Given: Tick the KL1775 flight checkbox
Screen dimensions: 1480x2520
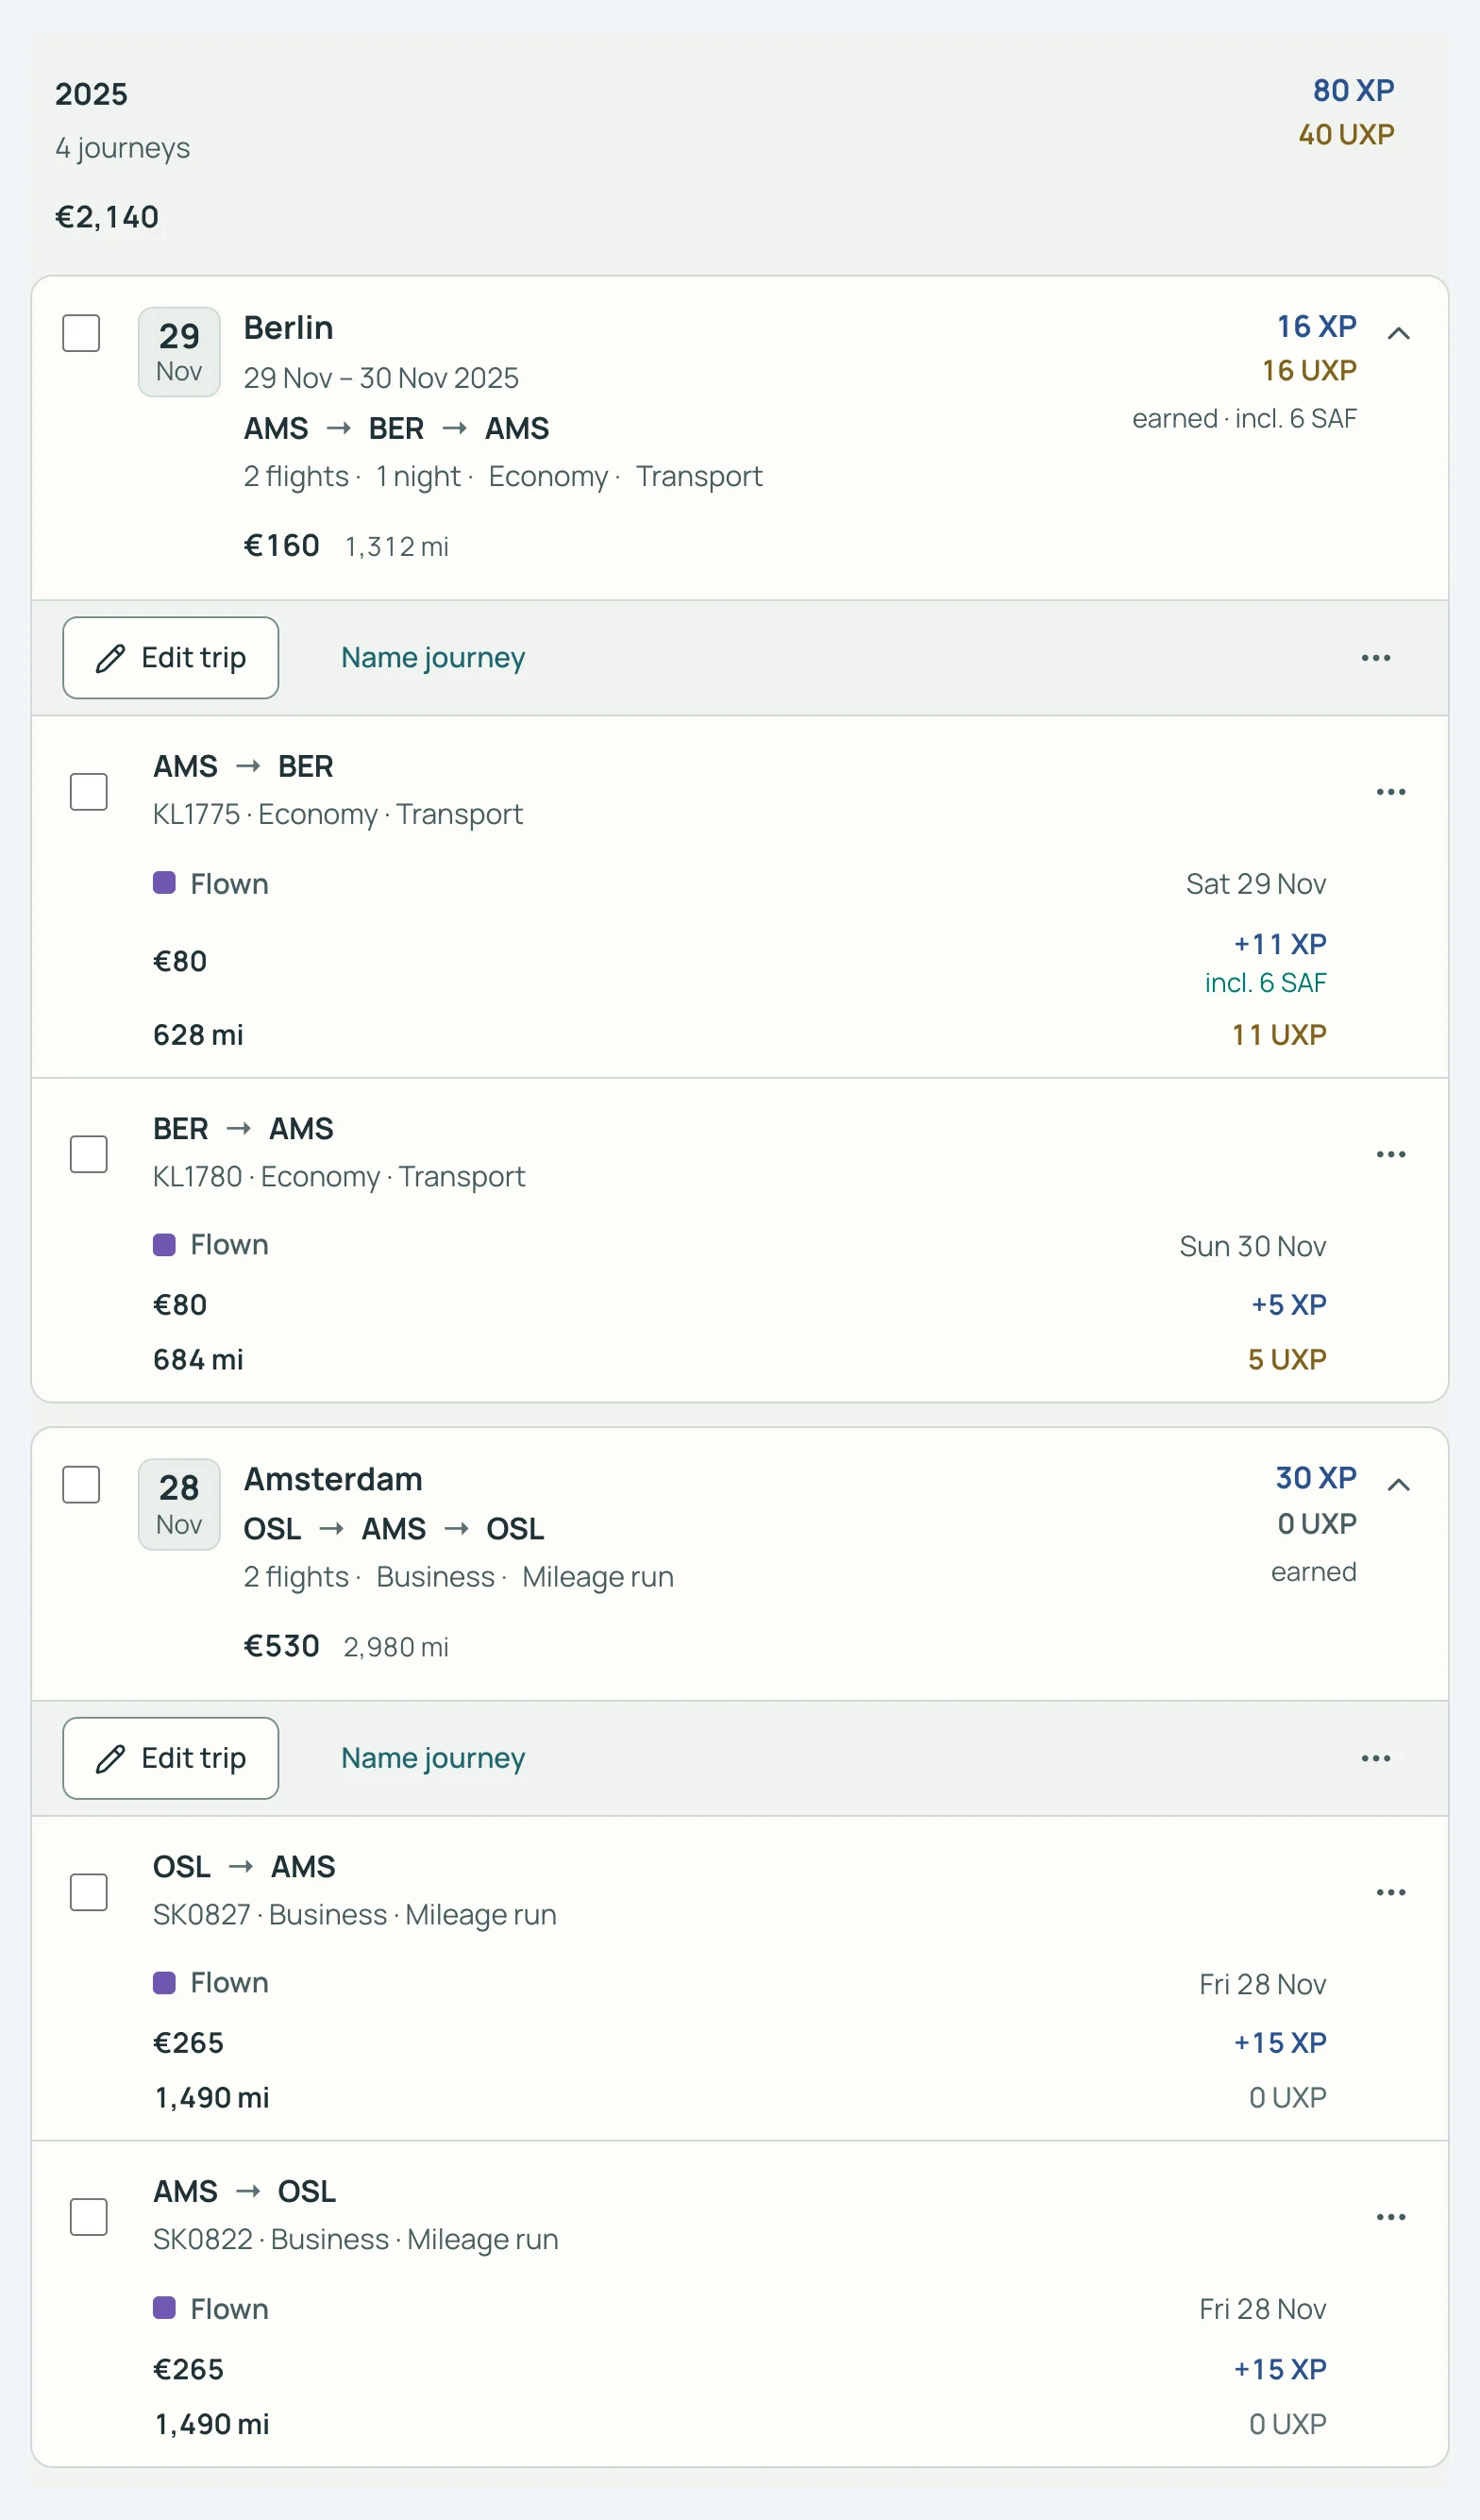Looking at the screenshot, I should coord(89,792).
